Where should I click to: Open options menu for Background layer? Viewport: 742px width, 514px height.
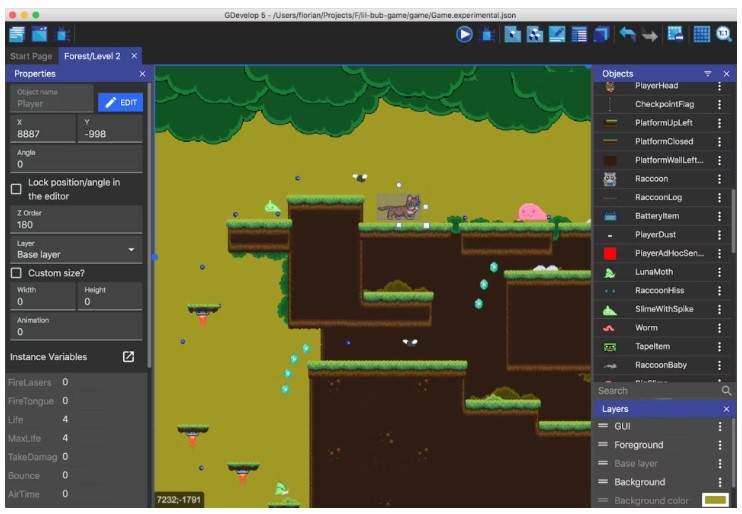pos(720,482)
